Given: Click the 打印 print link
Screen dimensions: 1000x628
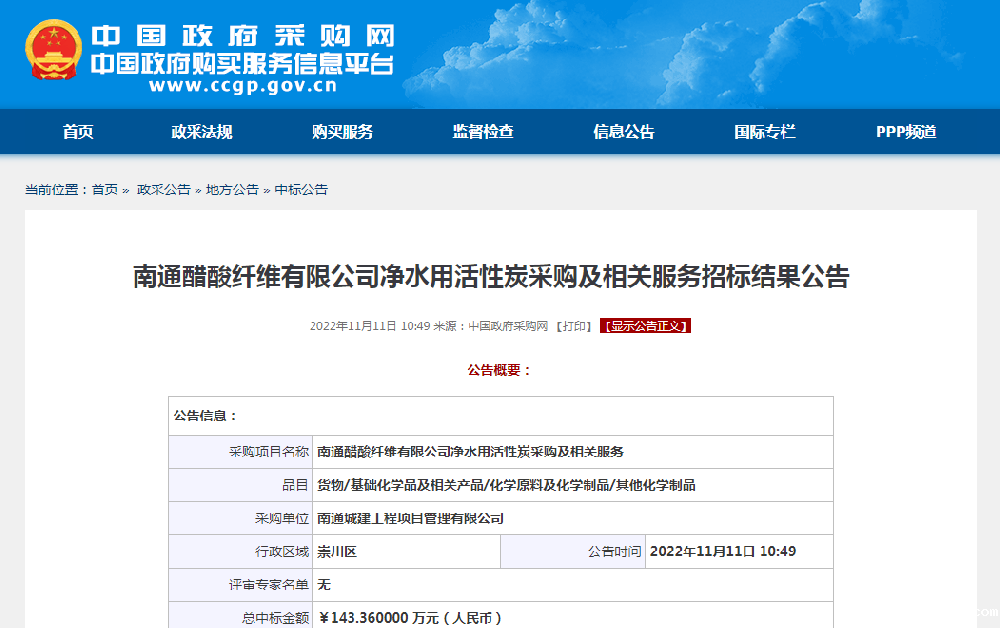Looking at the screenshot, I should [574, 326].
